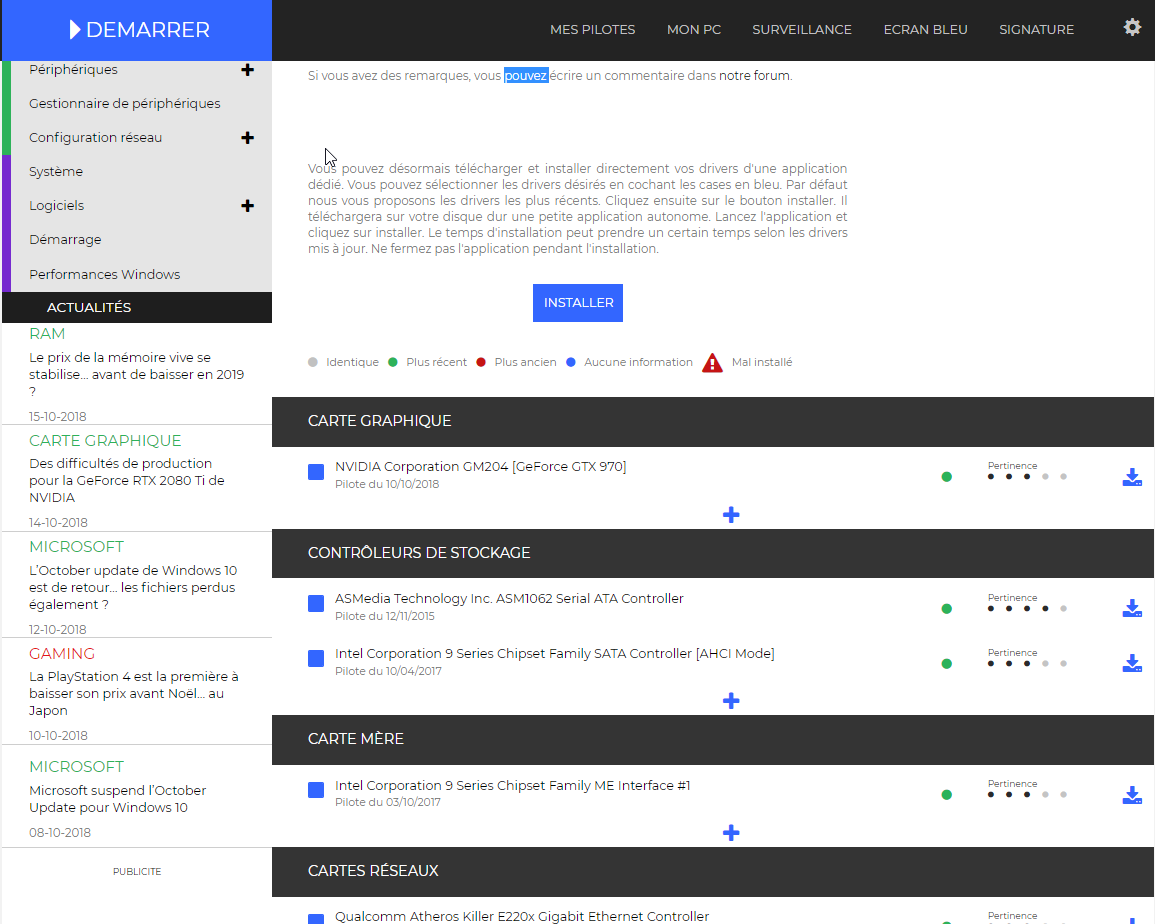Select the Intel ME Interface #1 checkbox
Screen dimensions: 1155x924
[x=316, y=790]
